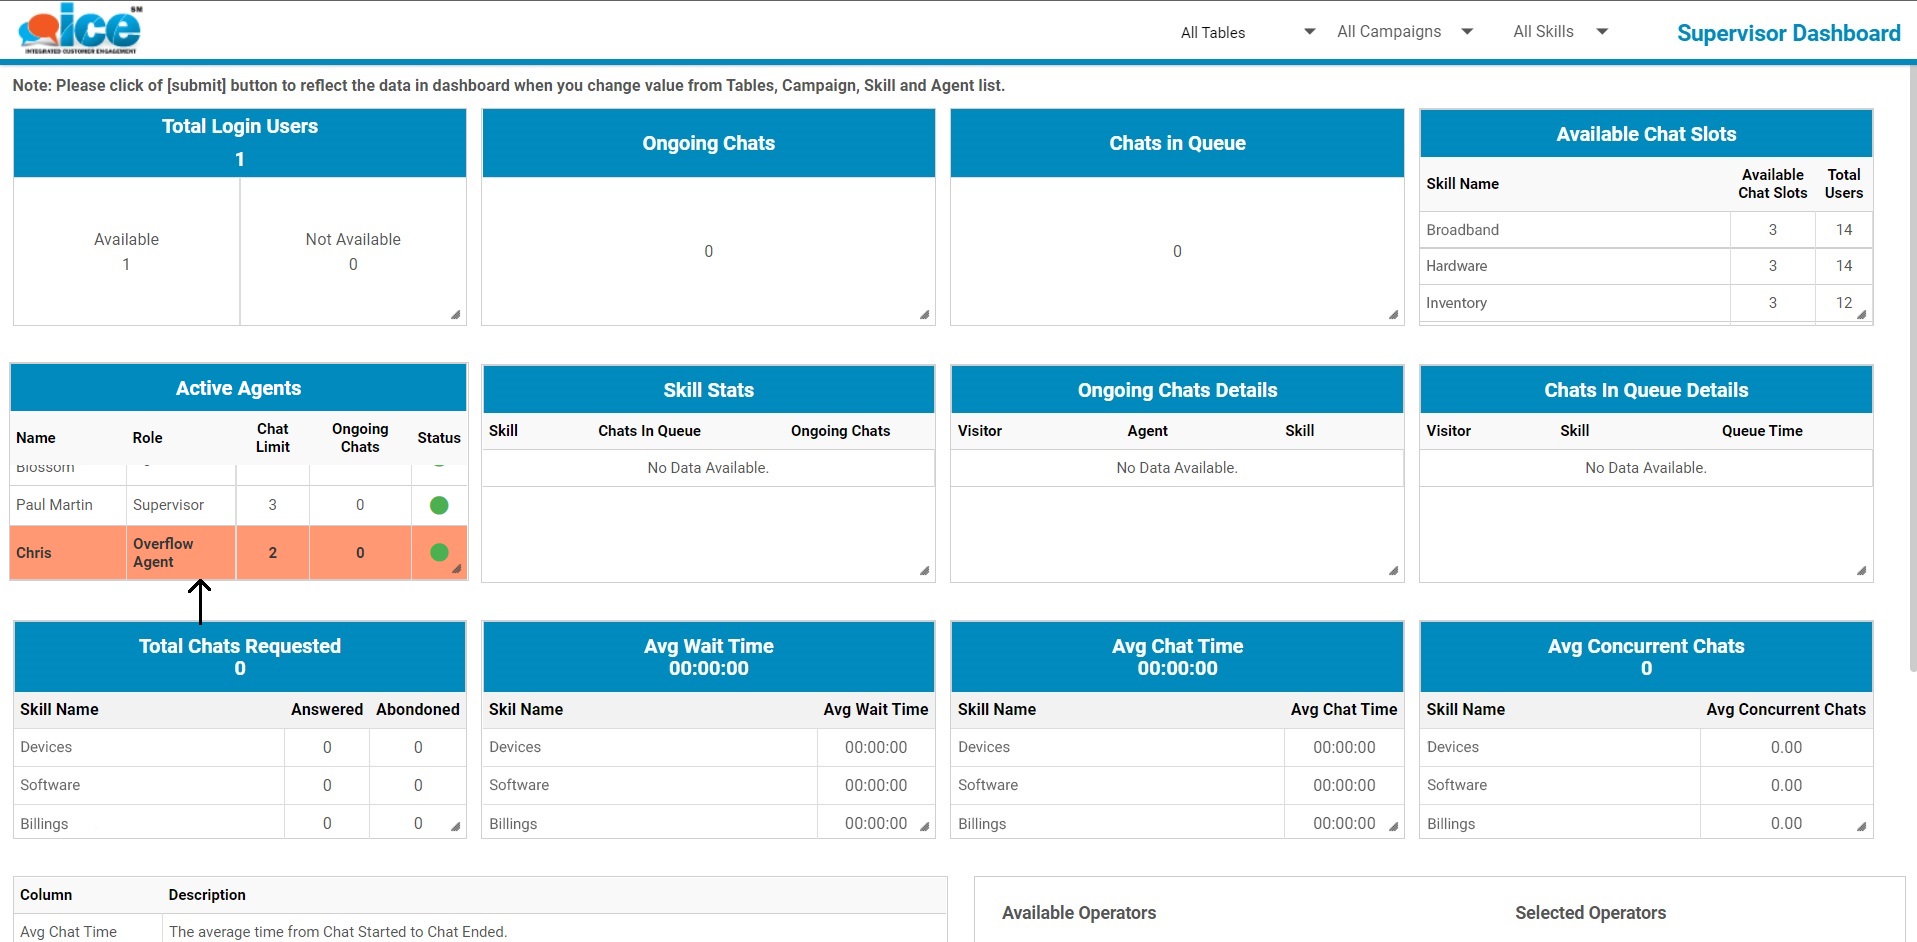This screenshot has height=942, width=1917.
Task: Click Paul Martin's green status indicator
Action: click(x=438, y=505)
